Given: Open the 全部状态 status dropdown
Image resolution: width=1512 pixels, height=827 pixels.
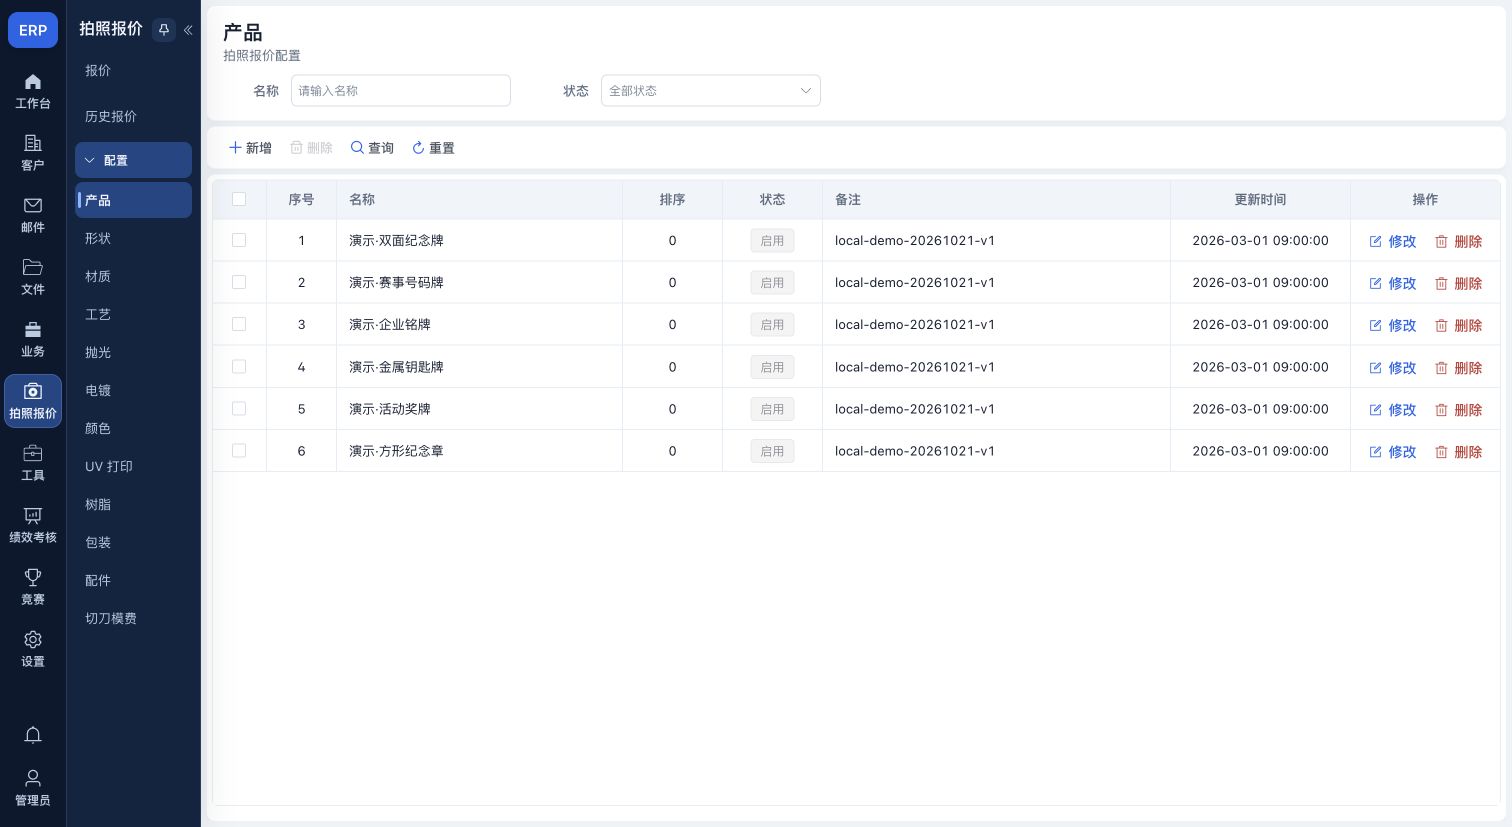Looking at the screenshot, I should pos(710,90).
